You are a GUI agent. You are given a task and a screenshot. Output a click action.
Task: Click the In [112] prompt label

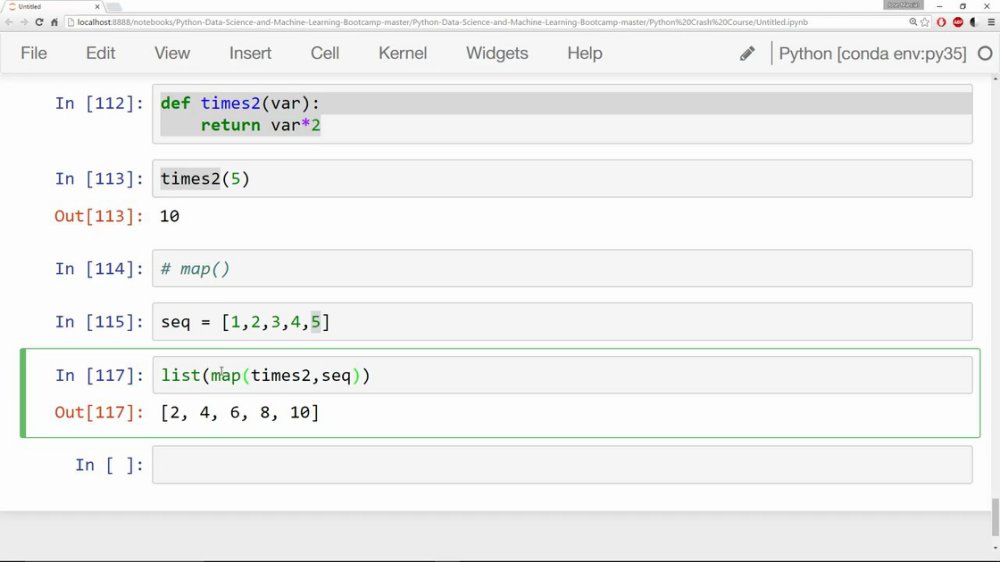[99, 103]
